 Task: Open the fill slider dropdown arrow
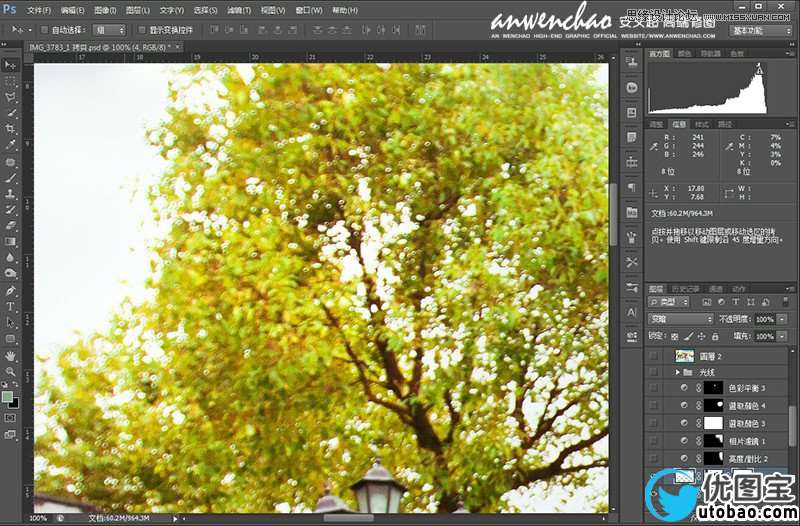tap(783, 336)
